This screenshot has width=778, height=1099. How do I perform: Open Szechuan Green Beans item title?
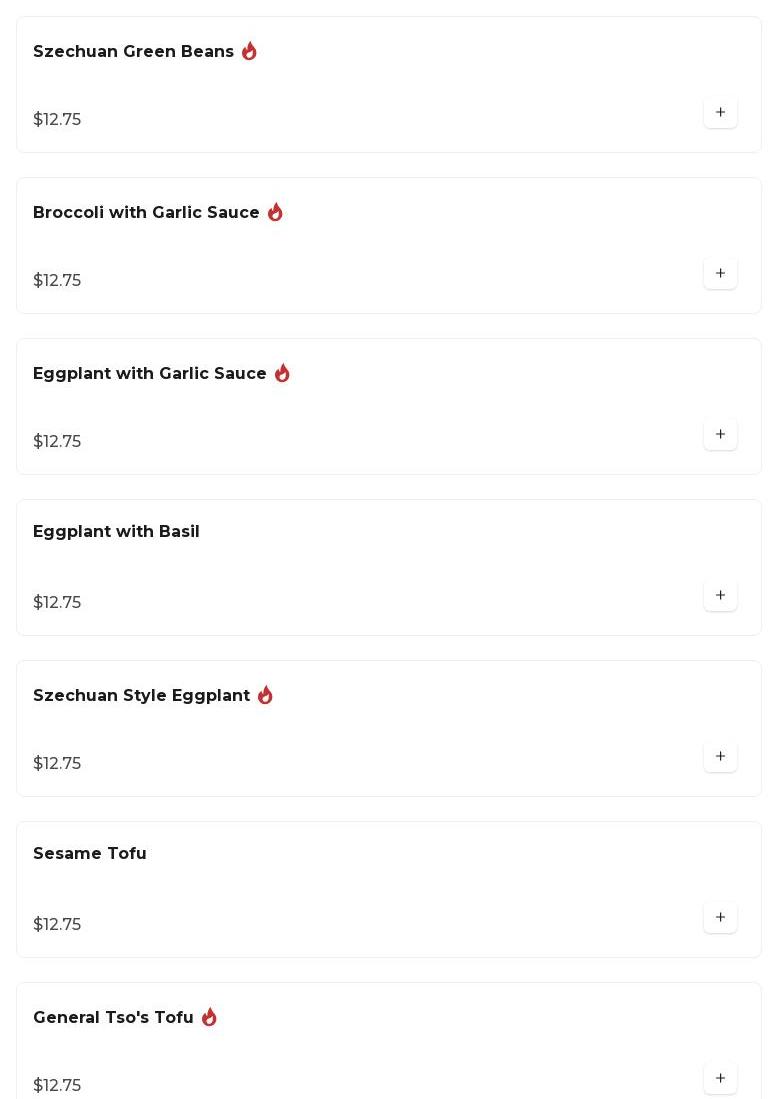[x=133, y=52]
